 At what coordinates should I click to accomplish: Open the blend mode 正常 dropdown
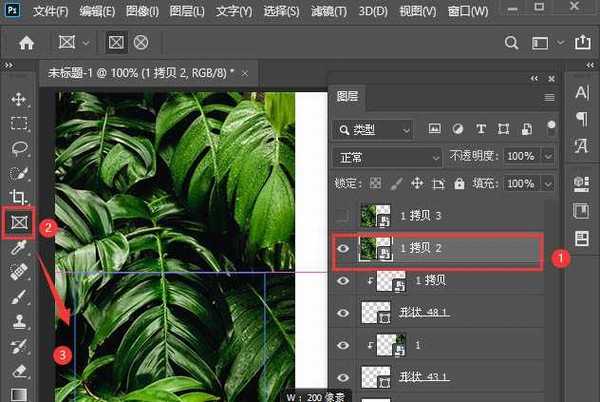click(x=388, y=157)
